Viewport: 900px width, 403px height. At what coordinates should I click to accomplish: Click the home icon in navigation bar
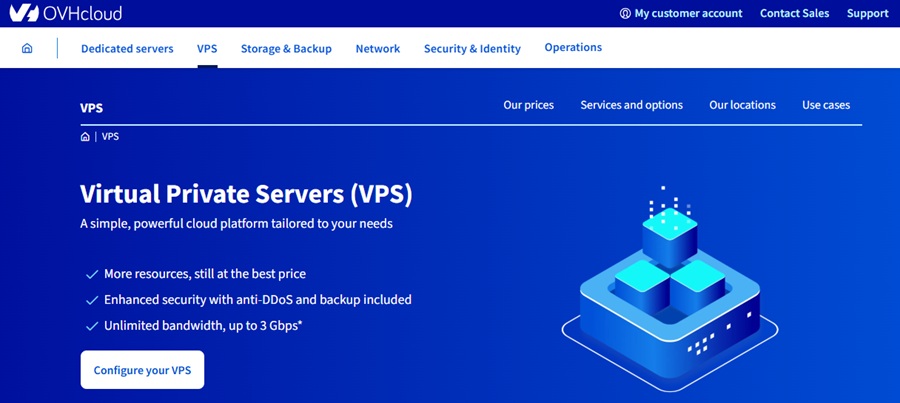tap(27, 48)
